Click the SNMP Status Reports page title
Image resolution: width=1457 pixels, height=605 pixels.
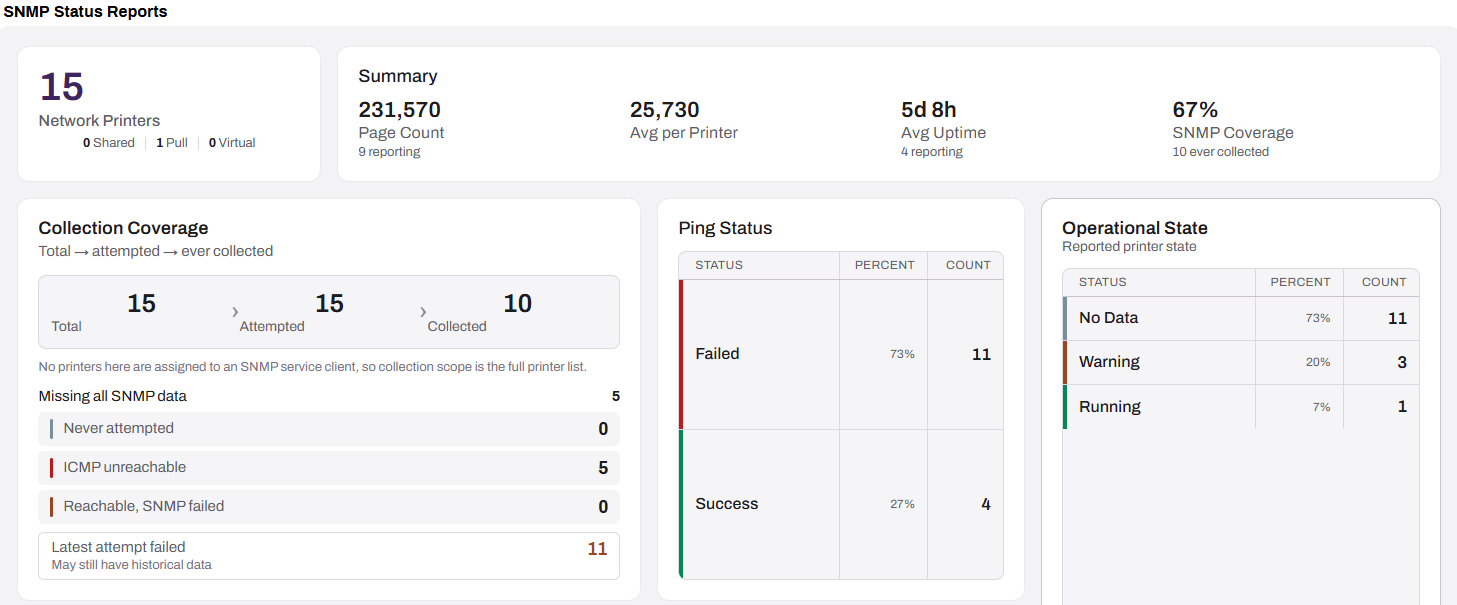click(x=86, y=12)
